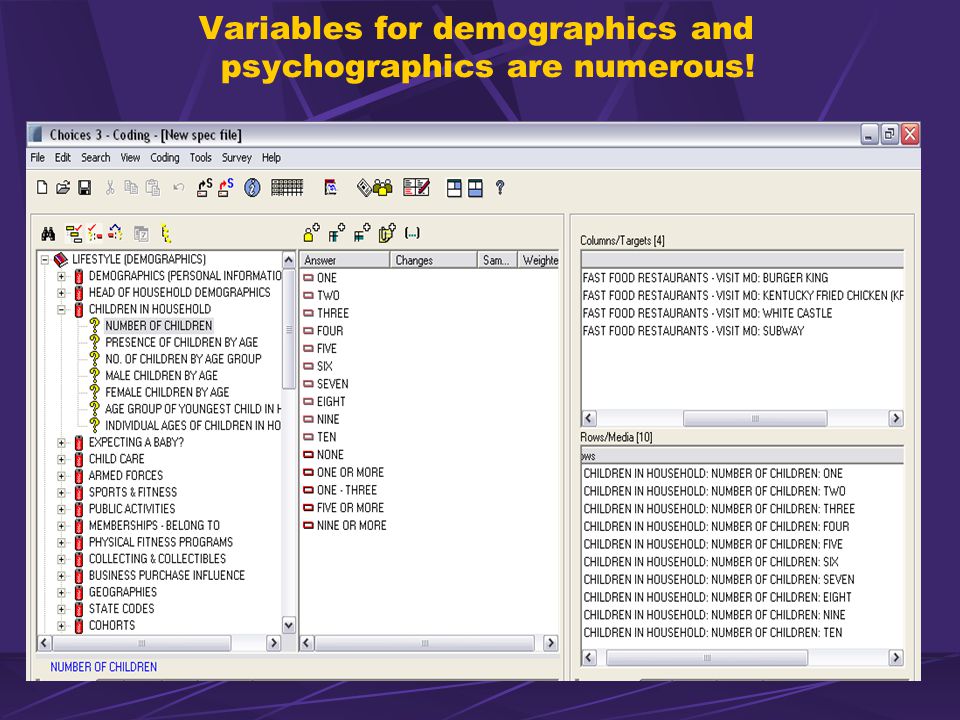Click the grid table icon

point(287,187)
